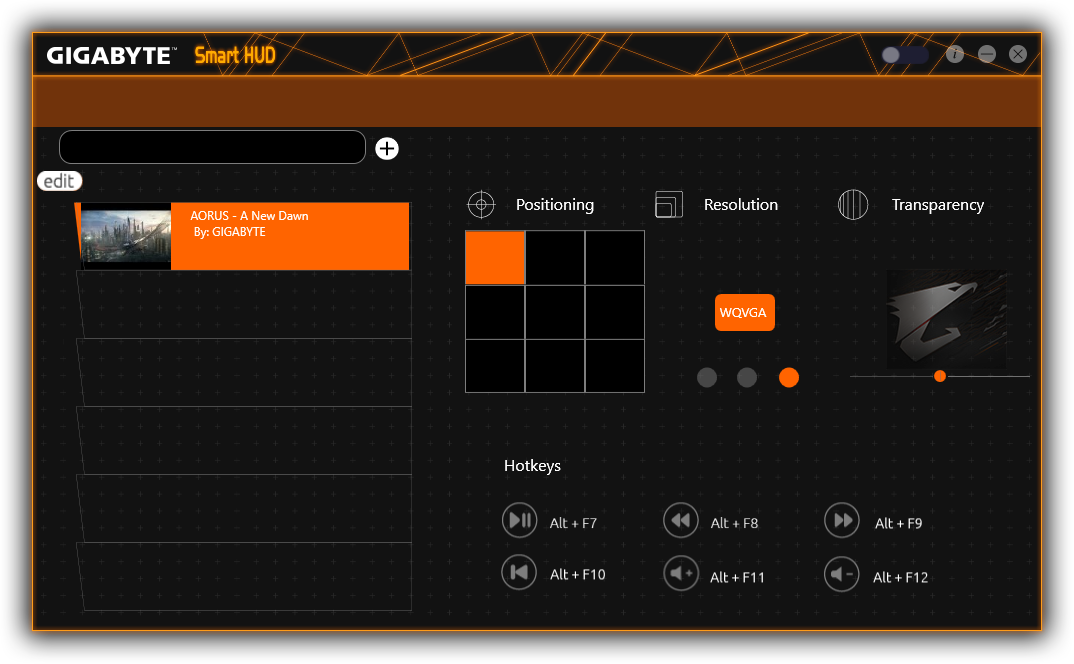Select the third orange resolution dot
Image resolution: width=1074 pixels, height=664 pixels.
(789, 378)
